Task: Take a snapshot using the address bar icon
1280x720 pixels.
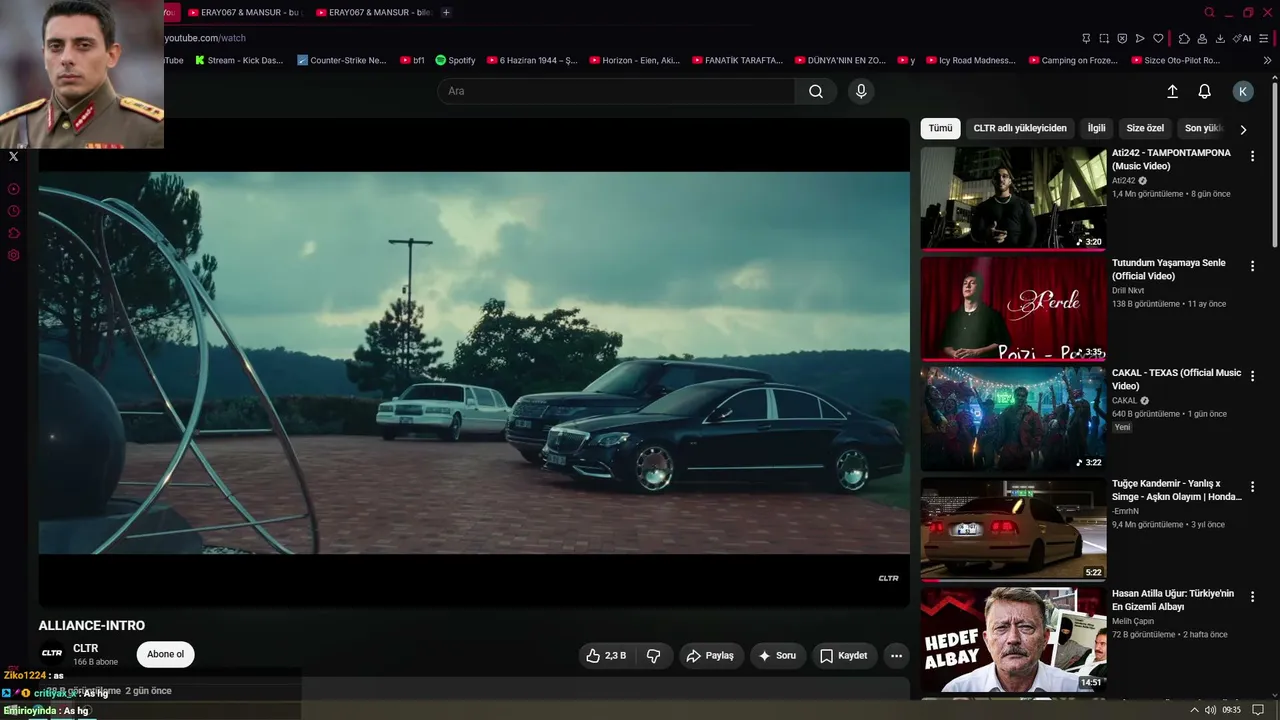Action: click(1104, 38)
